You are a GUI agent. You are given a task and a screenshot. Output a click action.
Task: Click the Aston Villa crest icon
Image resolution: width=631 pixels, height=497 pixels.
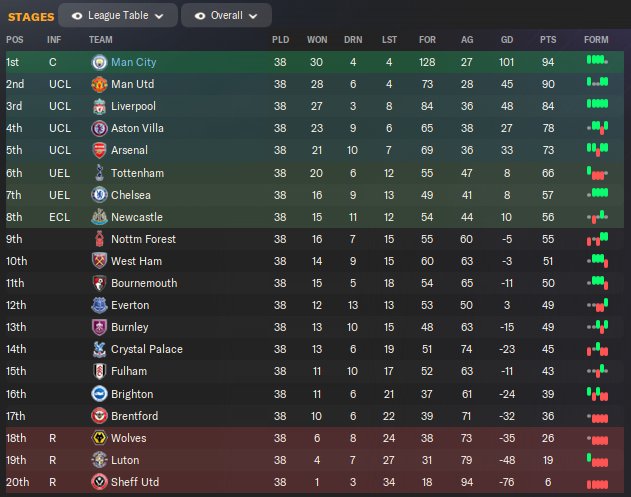pos(99,128)
